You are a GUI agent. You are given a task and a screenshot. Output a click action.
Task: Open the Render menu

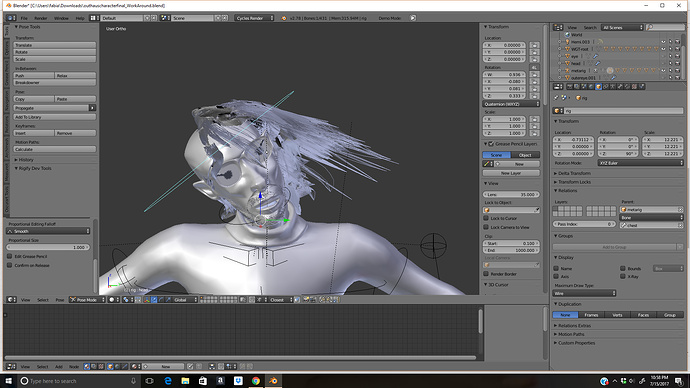(x=40, y=18)
